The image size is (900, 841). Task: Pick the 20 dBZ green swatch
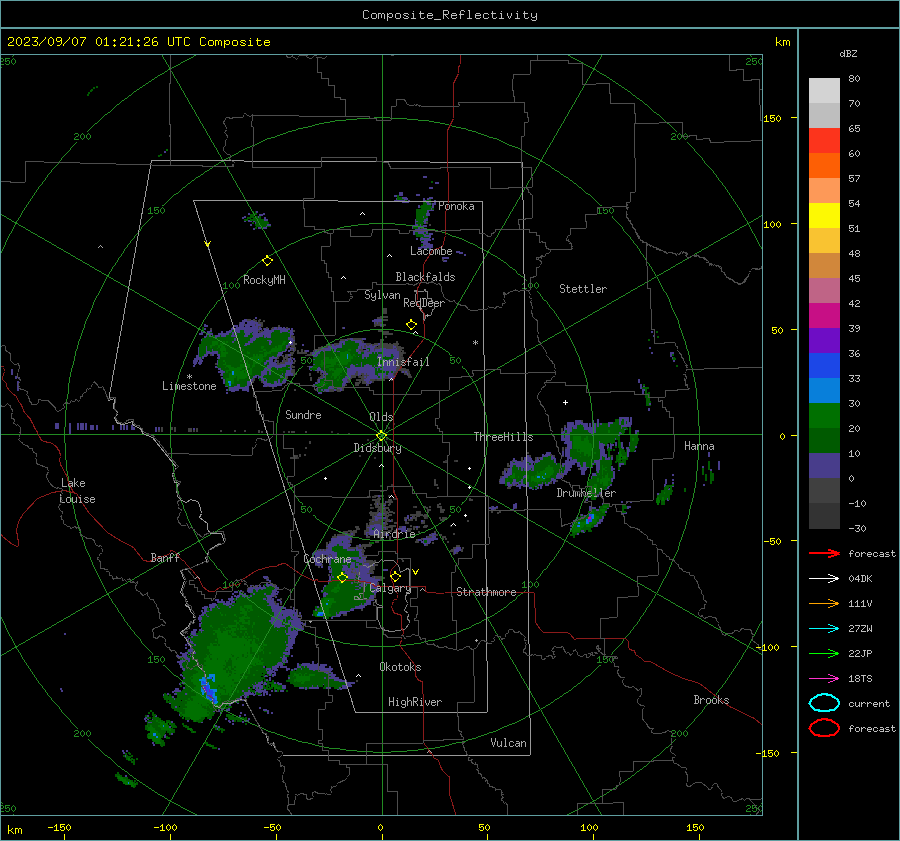pyautogui.click(x=824, y=416)
